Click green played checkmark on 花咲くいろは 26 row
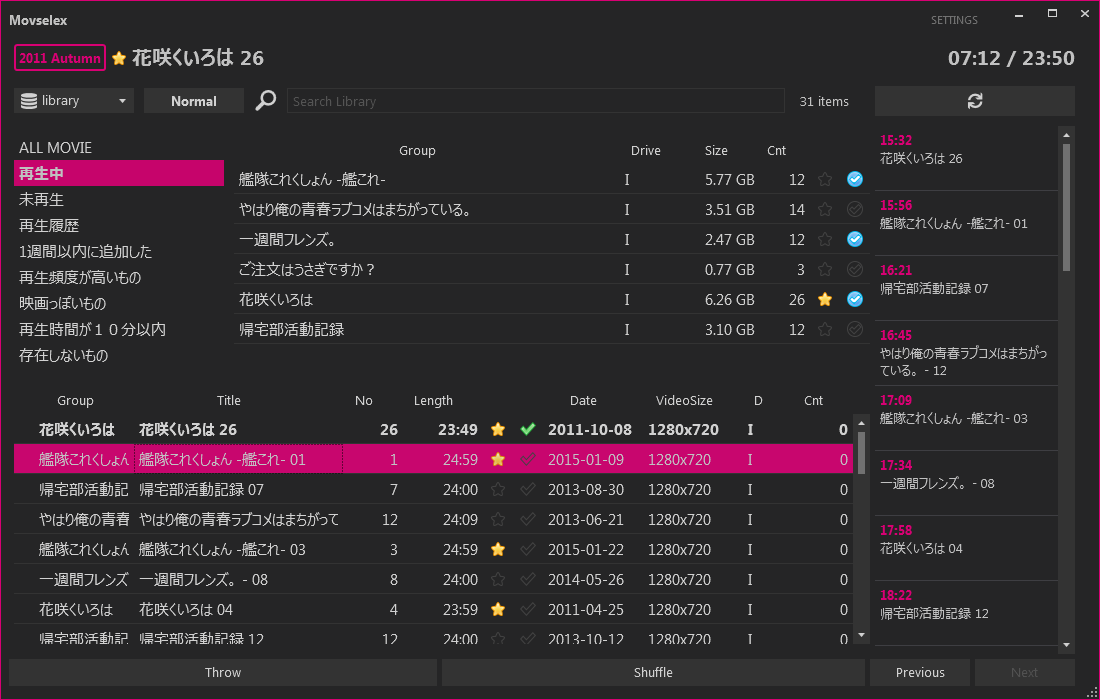Screen dimensions: 1100x700 (x=528, y=429)
